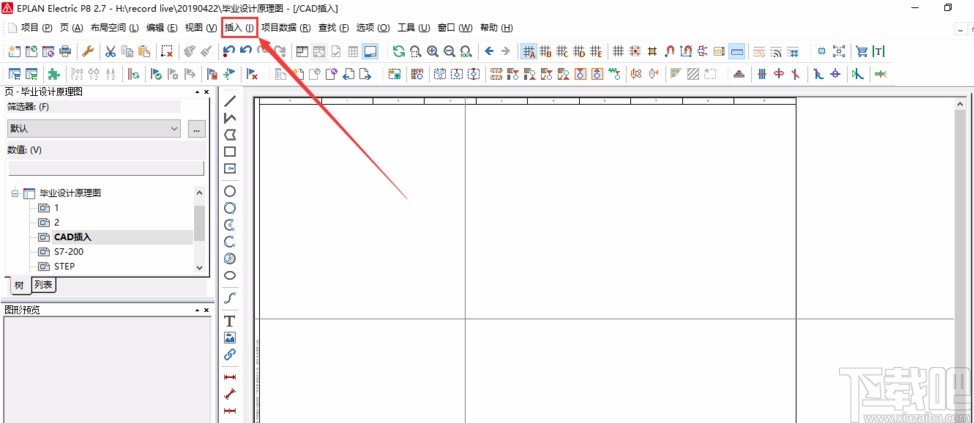Click the shopping cart icon
The image size is (974, 423).
pyautogui.click(x=862, y=52)
